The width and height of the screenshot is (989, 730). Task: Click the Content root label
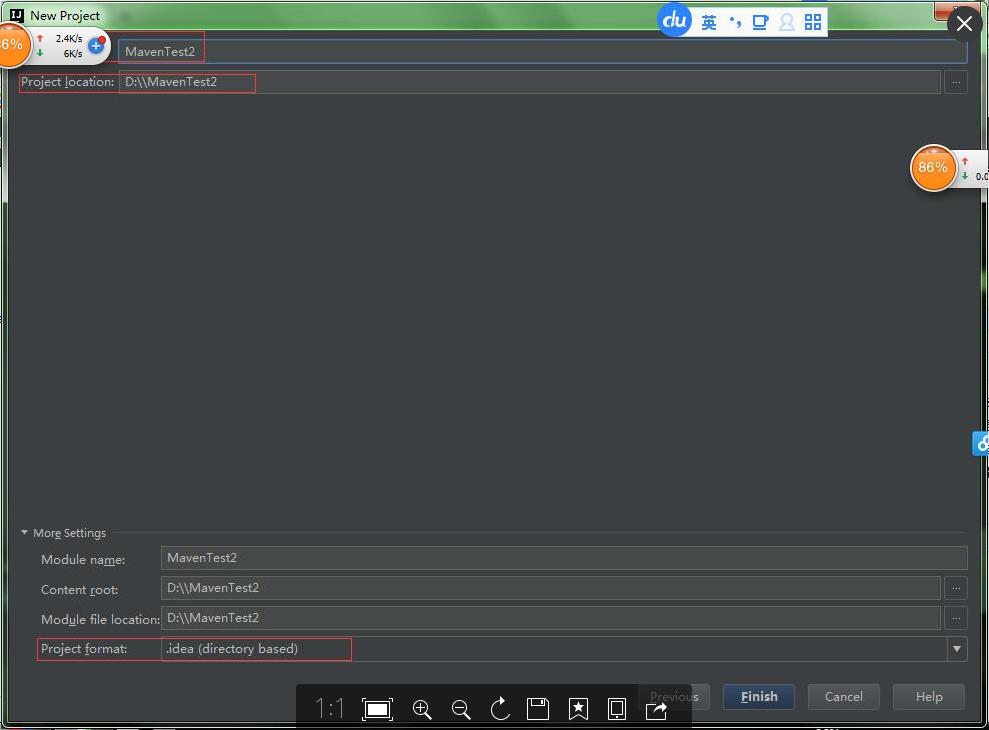pos(79,590)
